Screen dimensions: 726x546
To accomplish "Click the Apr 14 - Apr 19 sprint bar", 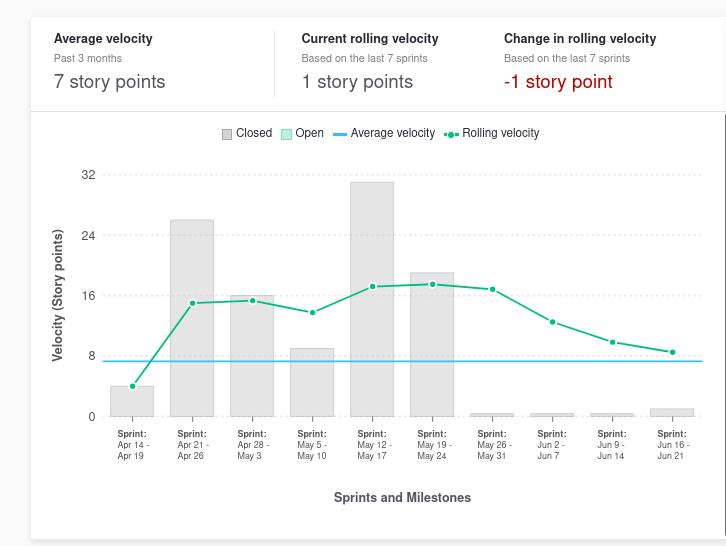I will tap(132, 402).
